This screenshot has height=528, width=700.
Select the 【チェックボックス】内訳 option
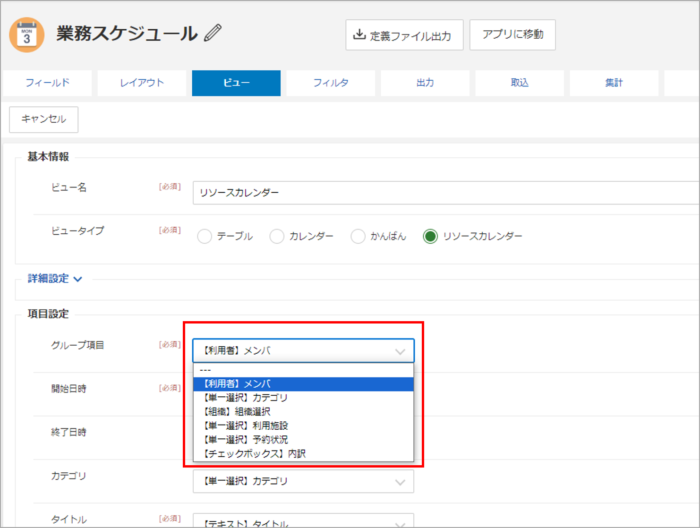[x=304, y=453]
